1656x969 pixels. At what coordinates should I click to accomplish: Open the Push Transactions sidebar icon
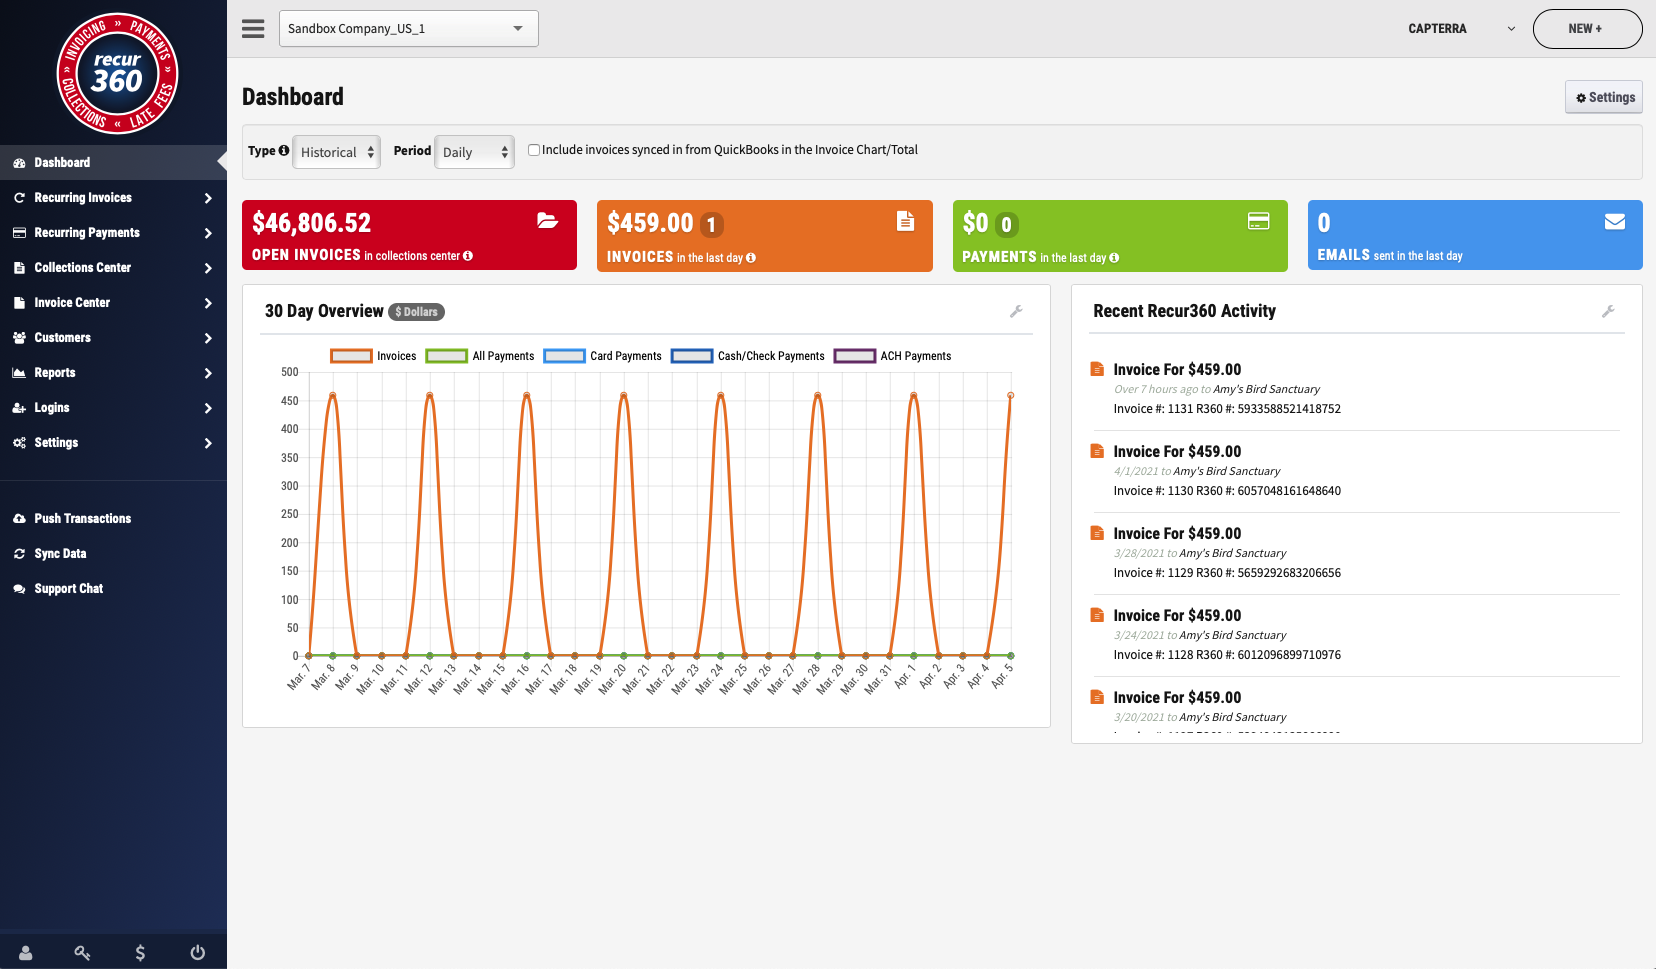coord(21,518)
